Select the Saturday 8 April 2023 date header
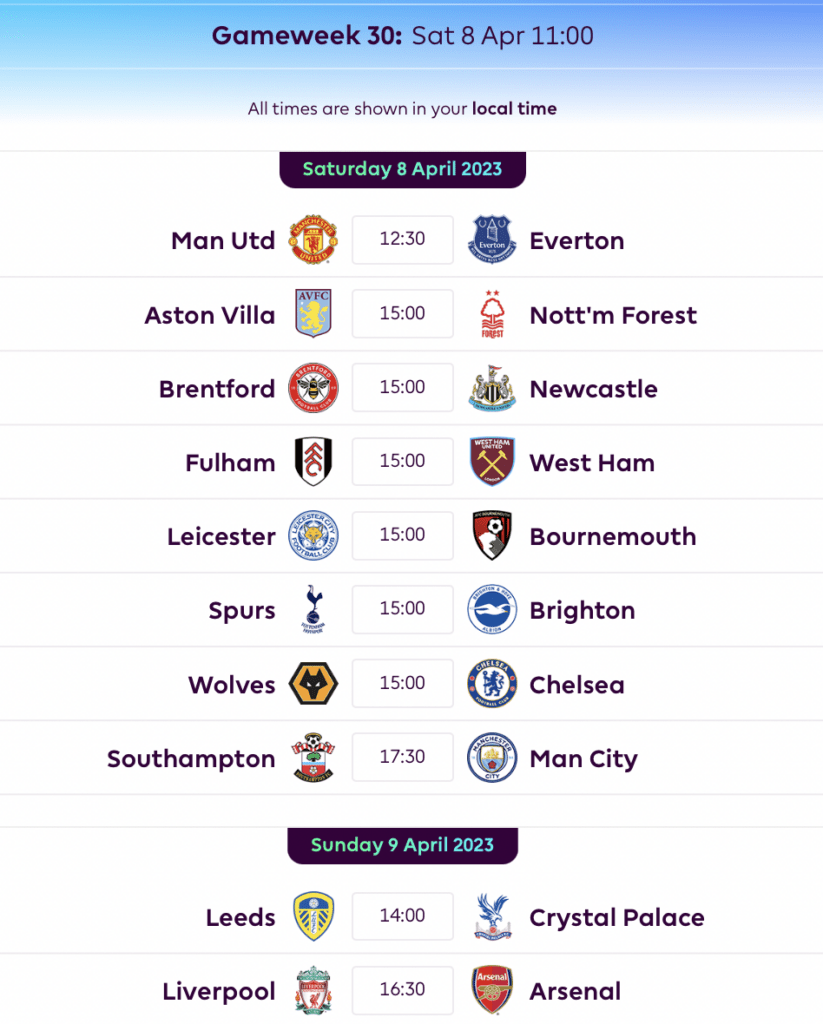Viewport: 823px width, 1024px height. (x=402, y=169)
